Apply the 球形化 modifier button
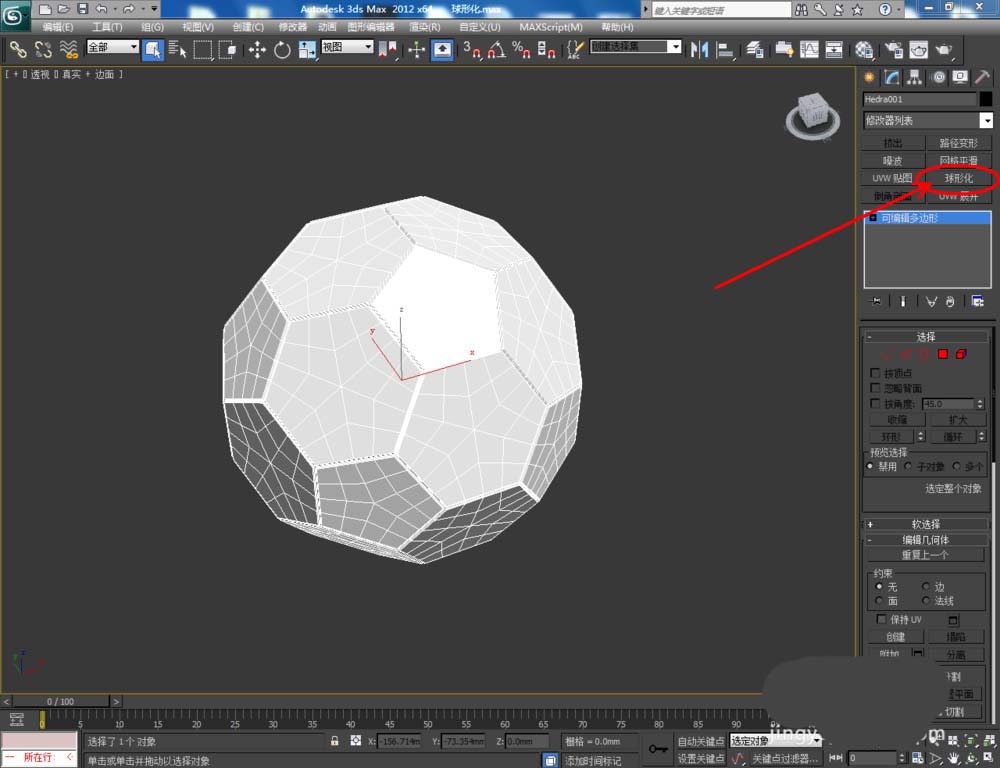Screen dimensions: 1000x768 tap(958, 178)
